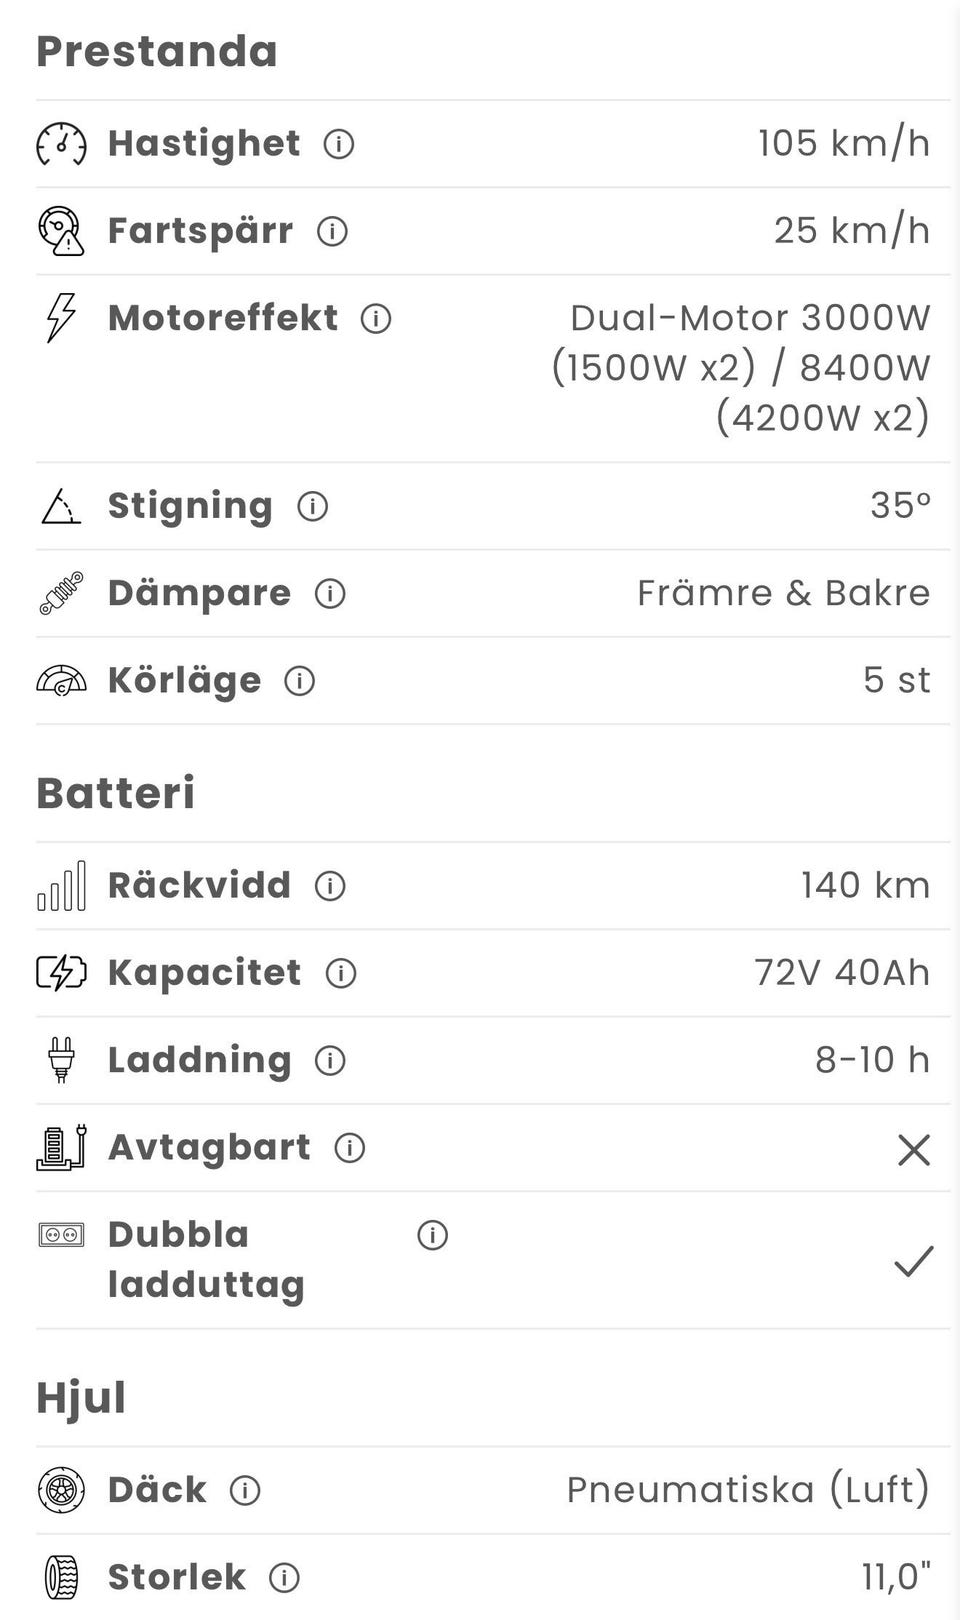960x1620 pixels.
Task: Click the X mark for Avtagbart
Action: (x=914, y=1150)
